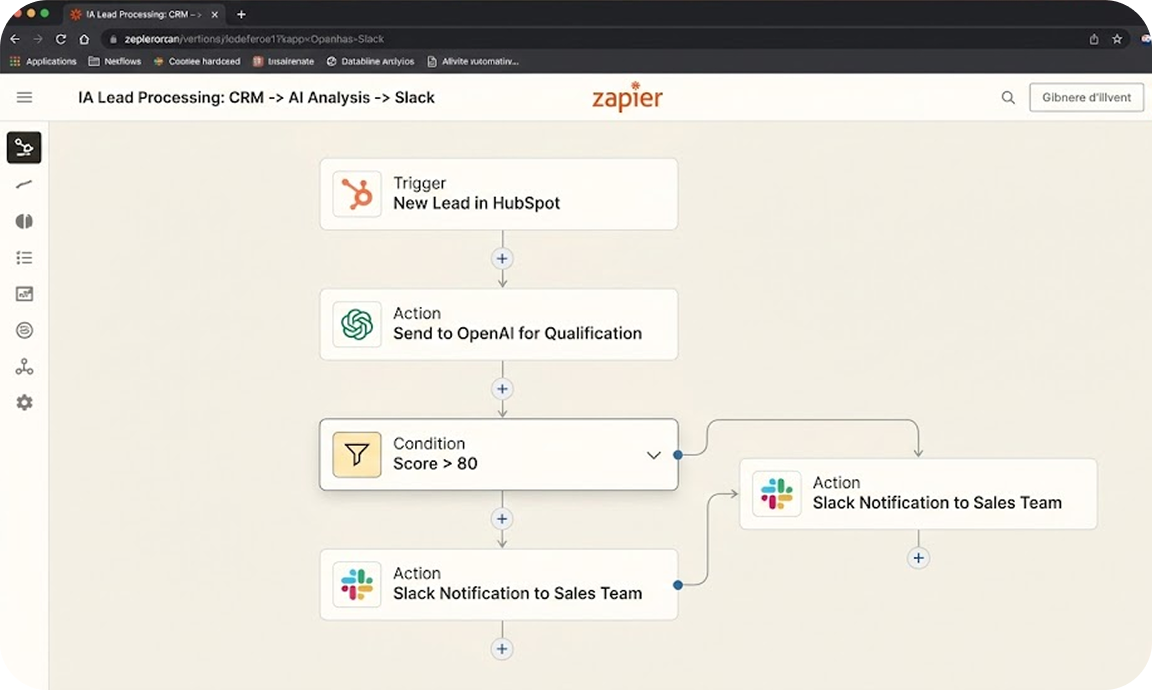Click the workflow title IA Lead Processing
The height and width of the screenshot is (690, 1152).
[256, 97]
